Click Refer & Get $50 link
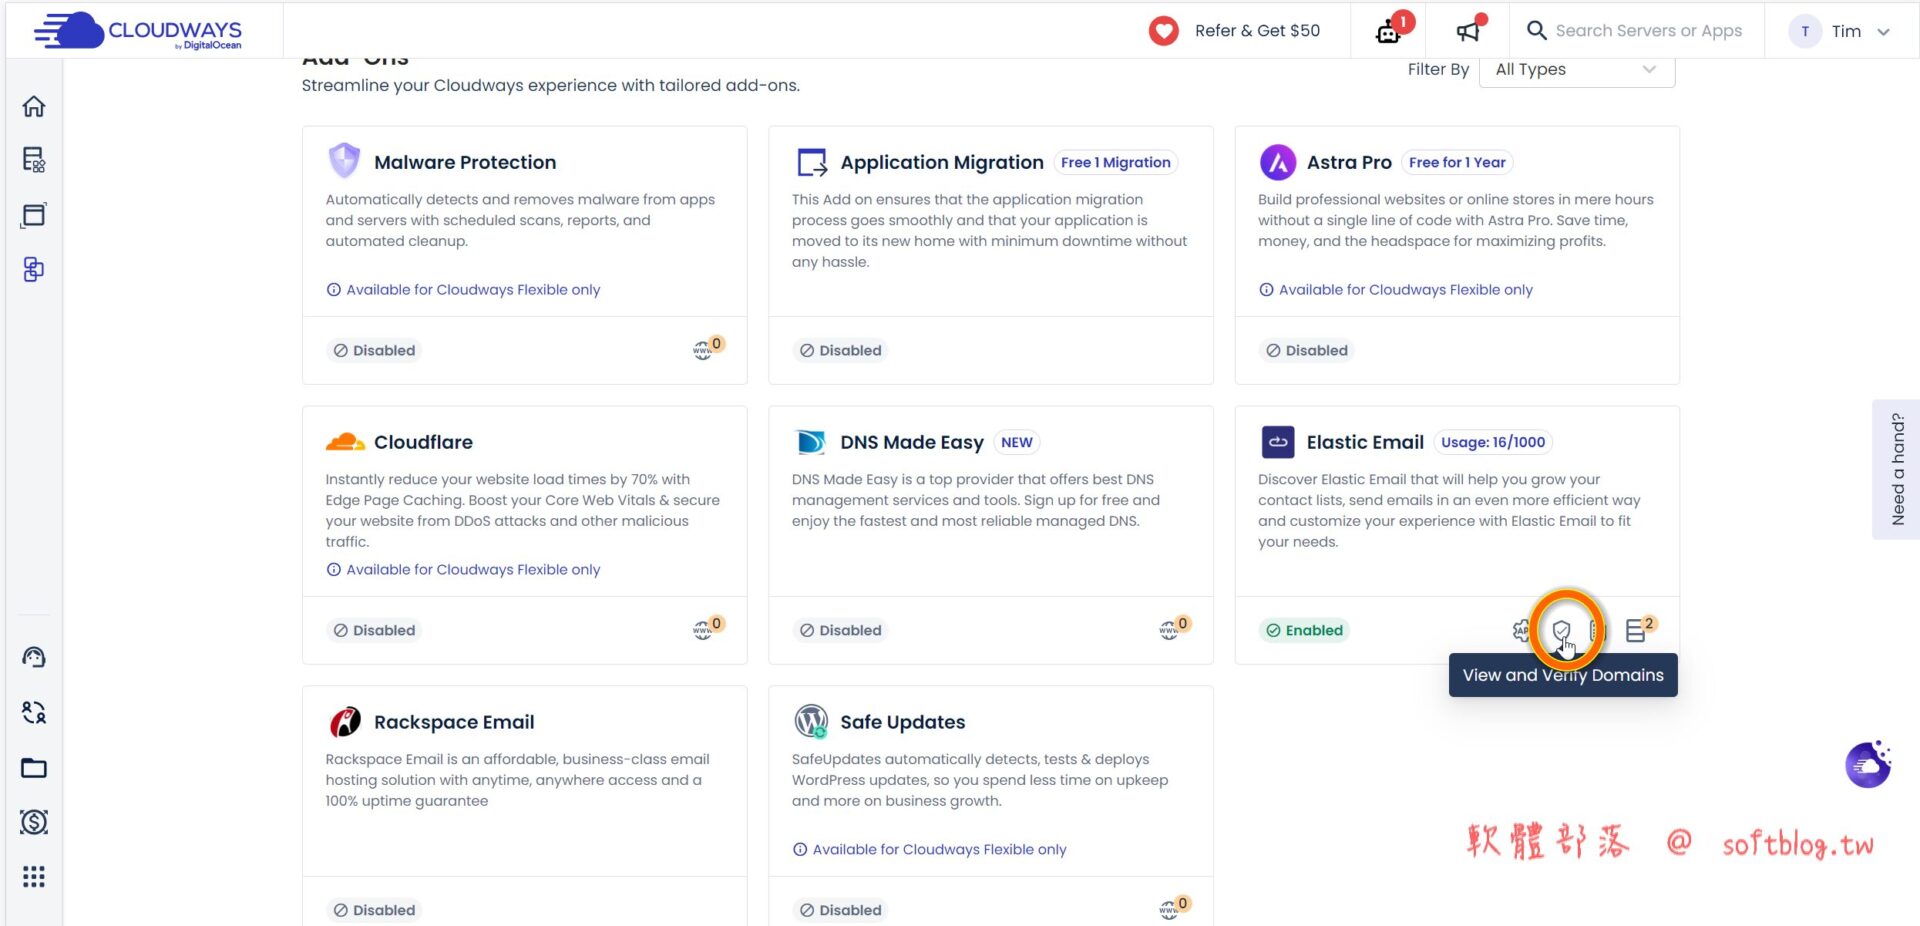 tap(1235, 31)
